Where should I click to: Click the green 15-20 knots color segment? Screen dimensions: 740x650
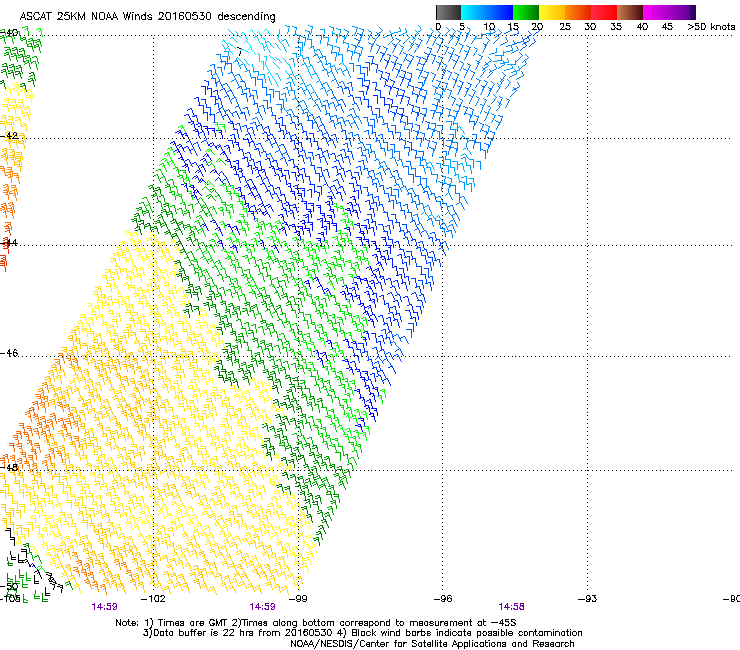pos(526,12)
